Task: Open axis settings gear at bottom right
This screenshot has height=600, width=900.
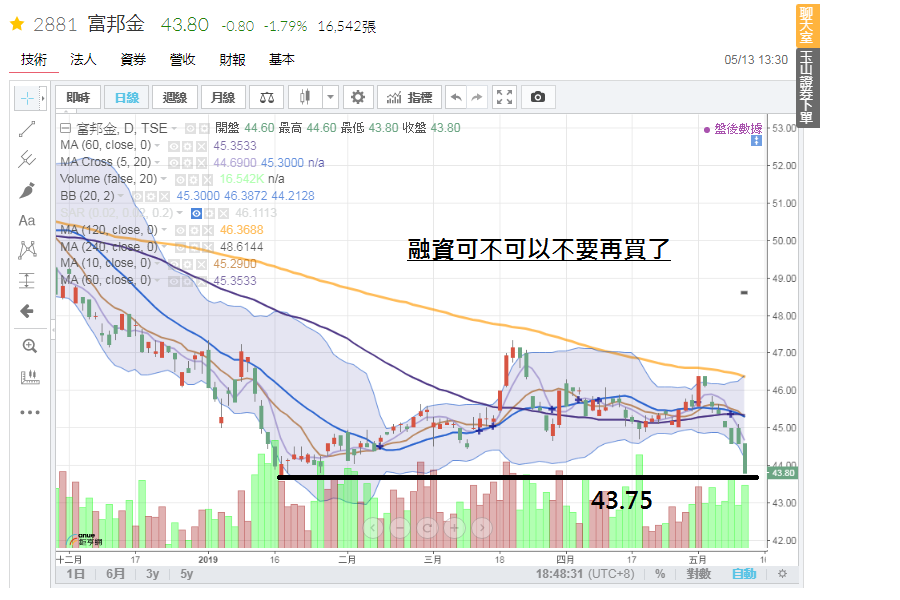Action: pos(782,574)
